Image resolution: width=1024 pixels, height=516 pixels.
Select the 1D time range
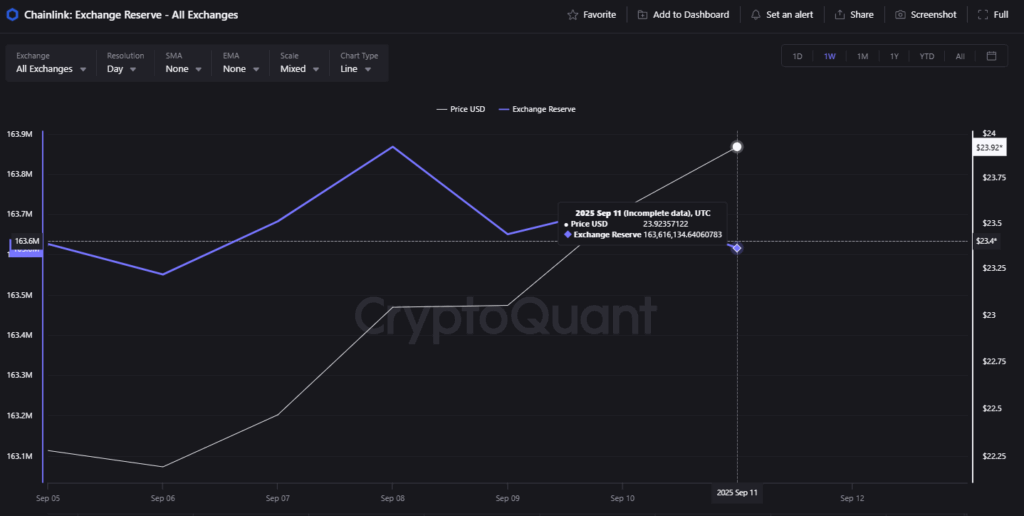(x=797, y=56)
